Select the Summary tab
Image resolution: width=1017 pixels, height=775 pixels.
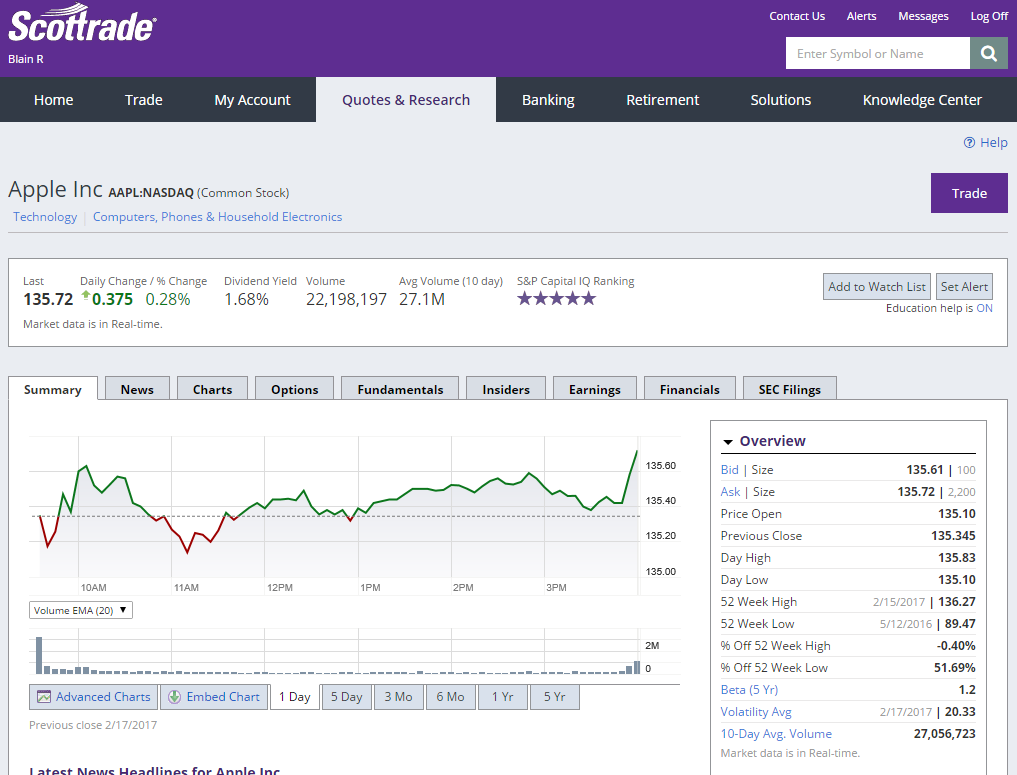(x=53, y=389)
